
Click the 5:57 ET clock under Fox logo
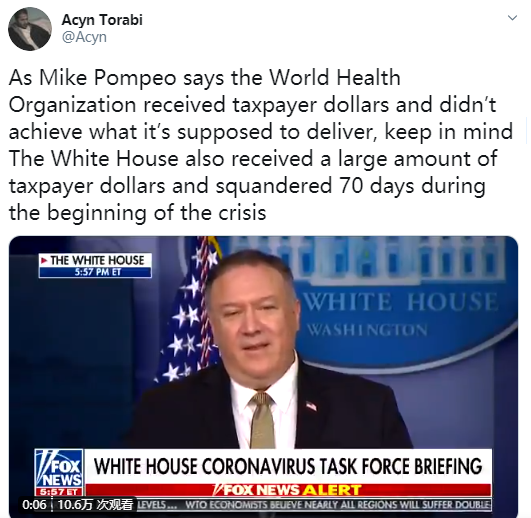point(59,492)
